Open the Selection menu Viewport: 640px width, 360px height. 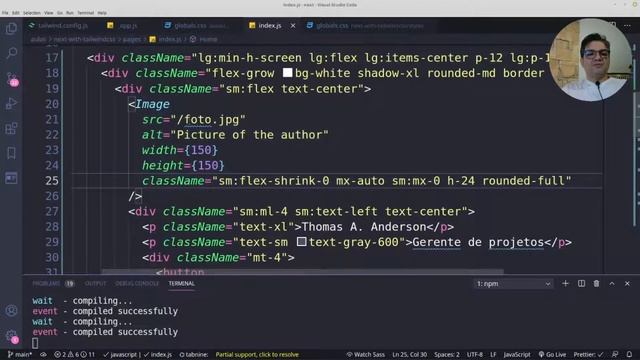(31, 13)
